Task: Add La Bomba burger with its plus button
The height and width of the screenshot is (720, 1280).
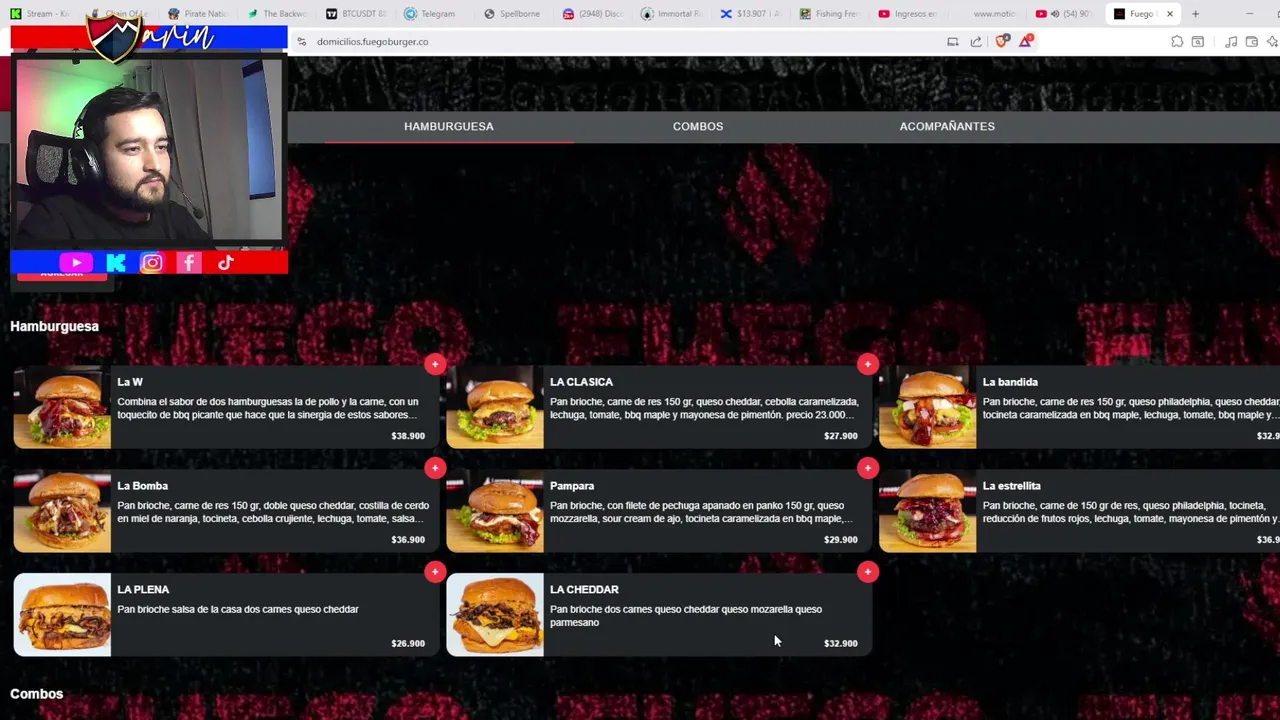Action: click(435, 468)
